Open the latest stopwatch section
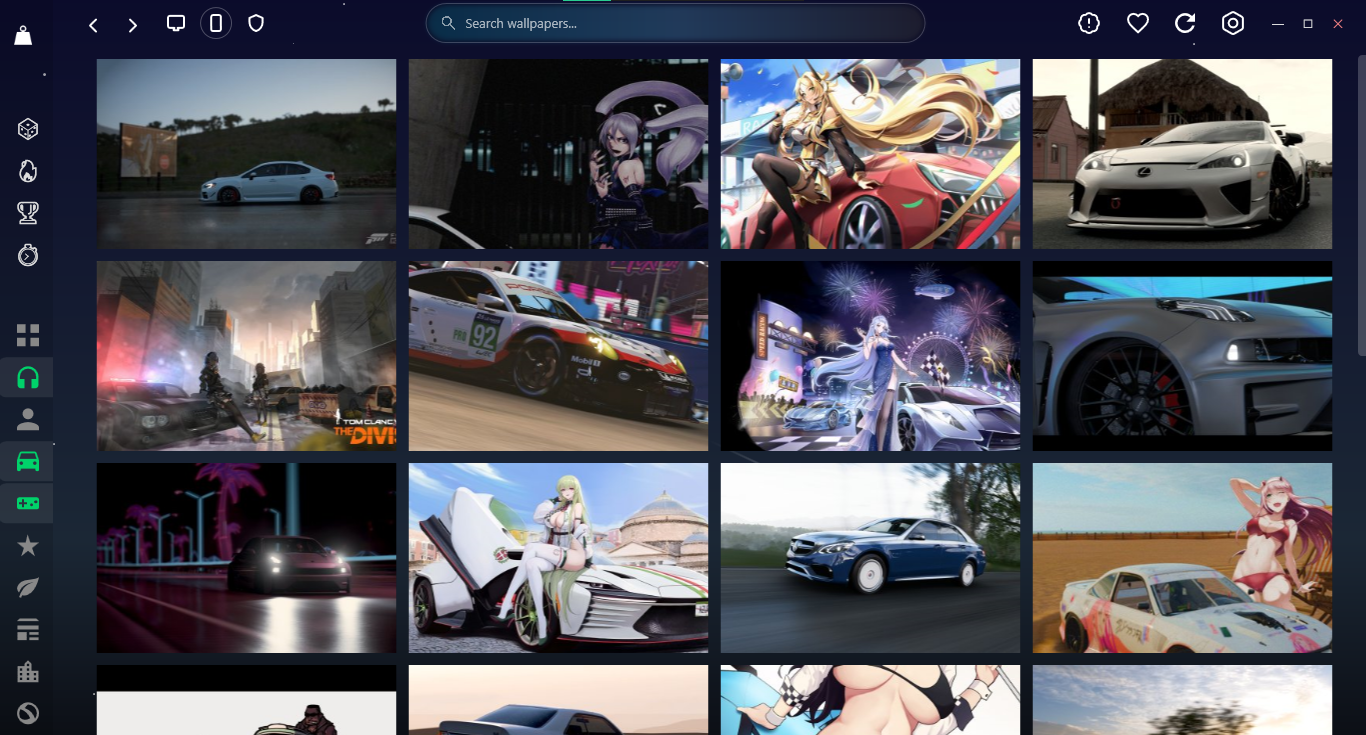Image resolution: width=1366 pixels, height=735 pixels. (28, 255)
